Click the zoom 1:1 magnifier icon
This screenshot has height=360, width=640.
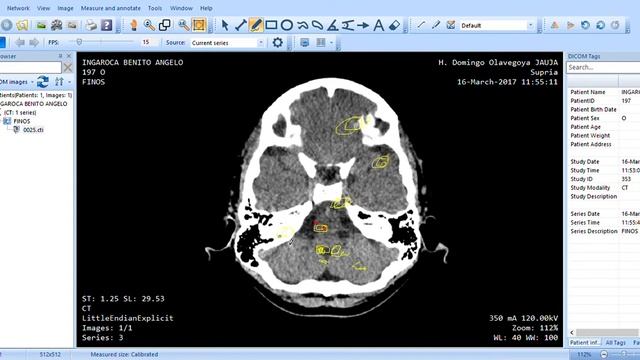click(x=183, y=25)
